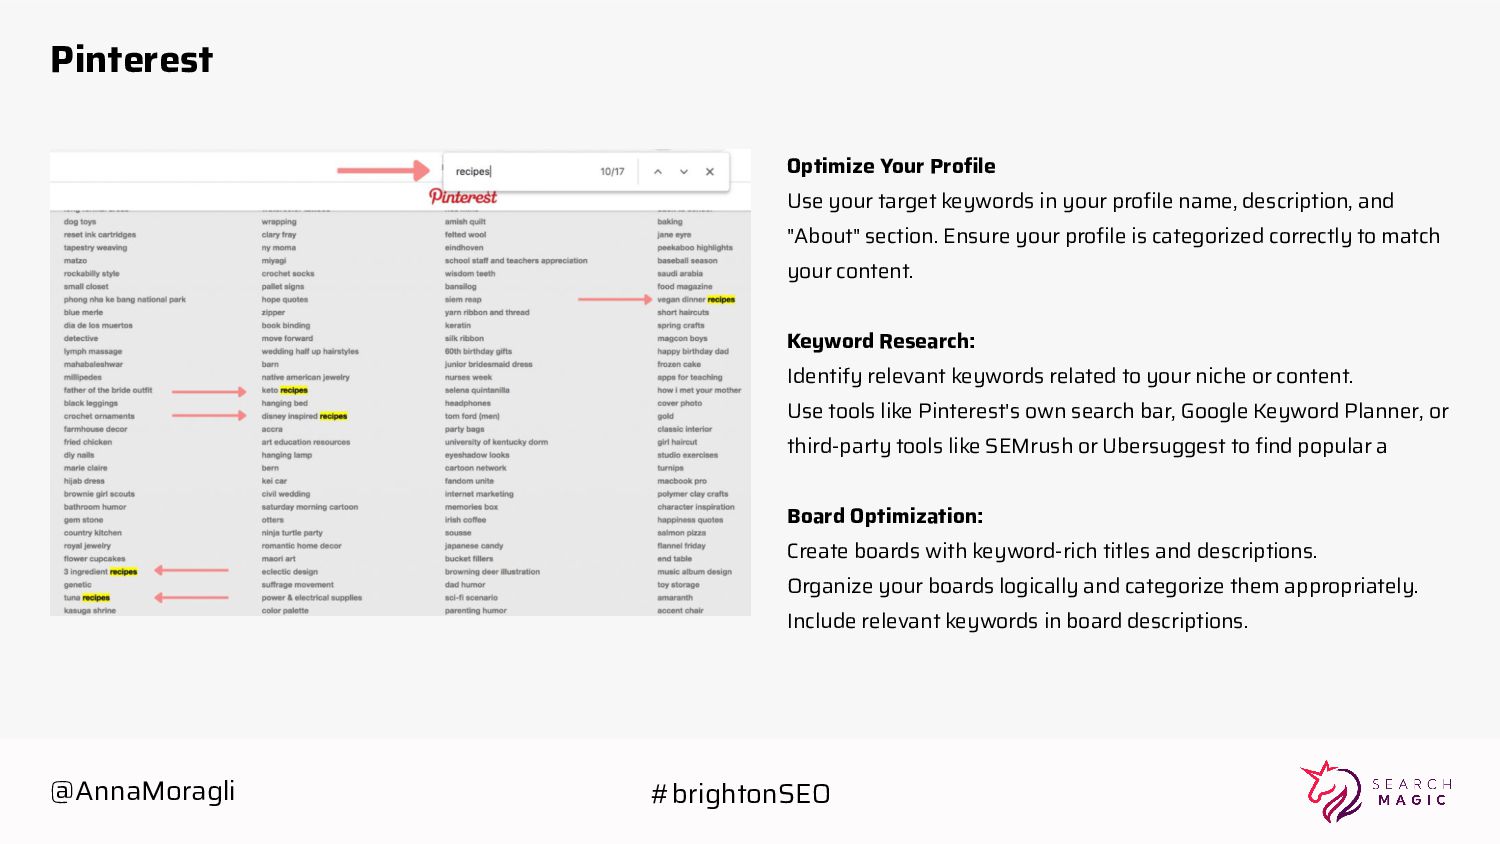The width and height of the screenshot is (1500, 844).
Task: Click the 'selena quintanilla' entry
Action: point(477,391)
